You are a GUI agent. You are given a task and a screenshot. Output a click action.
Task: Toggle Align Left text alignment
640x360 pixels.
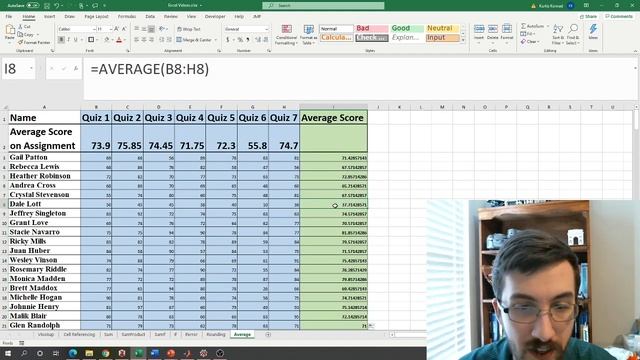pos(137,40)
